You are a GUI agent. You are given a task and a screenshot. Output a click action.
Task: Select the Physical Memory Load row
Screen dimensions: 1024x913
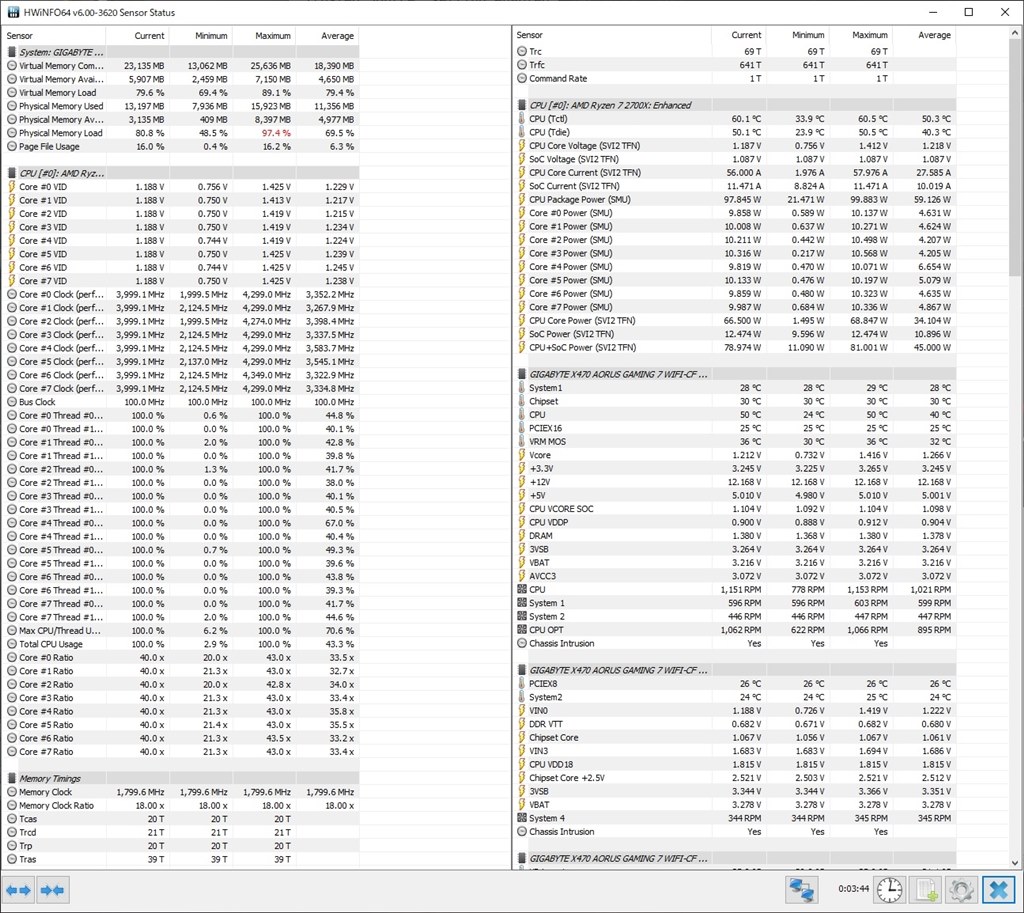[x=60, y=133]
